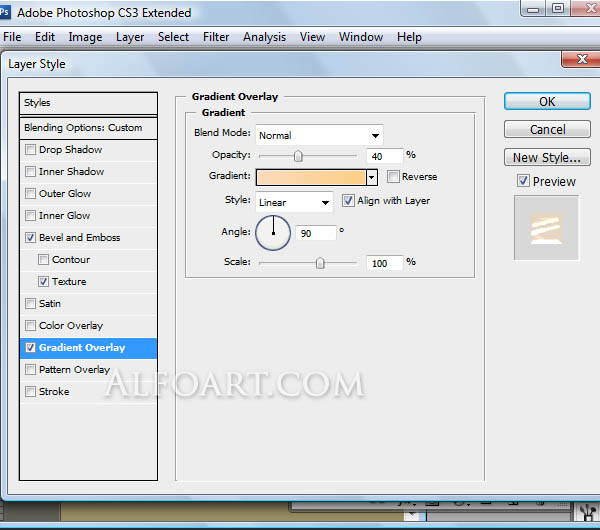The width and height of the screenshot is (600, 530).
Task: Confirm with the OK button
Action: tap(547, 101)
